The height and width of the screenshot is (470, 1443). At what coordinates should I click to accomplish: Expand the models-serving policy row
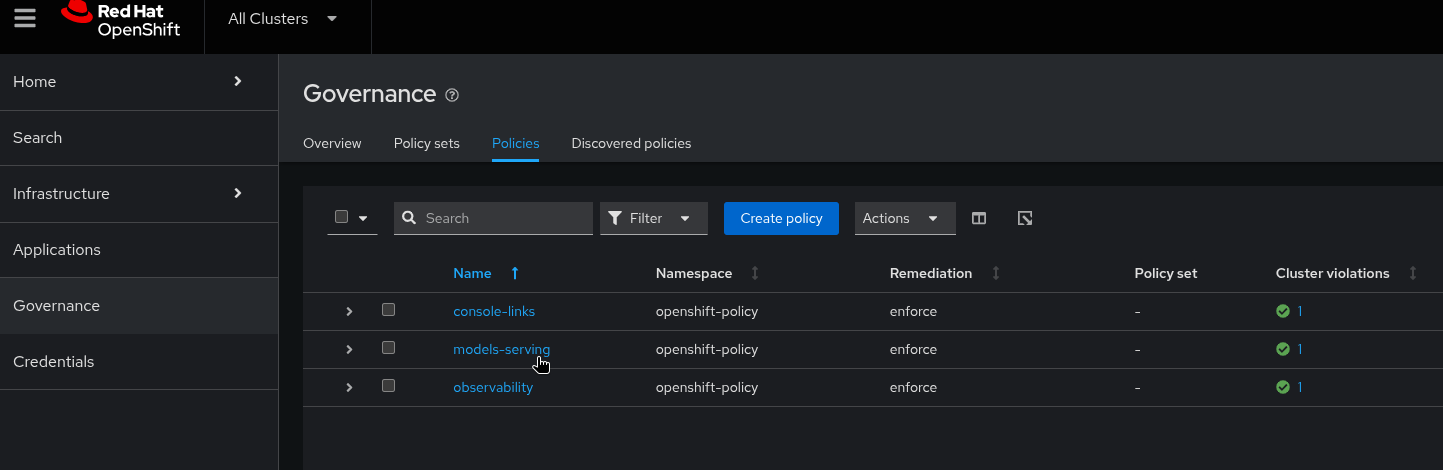pos(349,349)
